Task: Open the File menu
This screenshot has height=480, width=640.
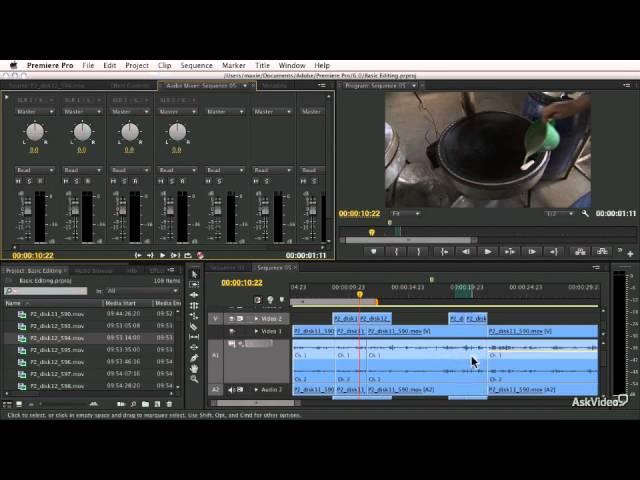Action: (88, 65)
